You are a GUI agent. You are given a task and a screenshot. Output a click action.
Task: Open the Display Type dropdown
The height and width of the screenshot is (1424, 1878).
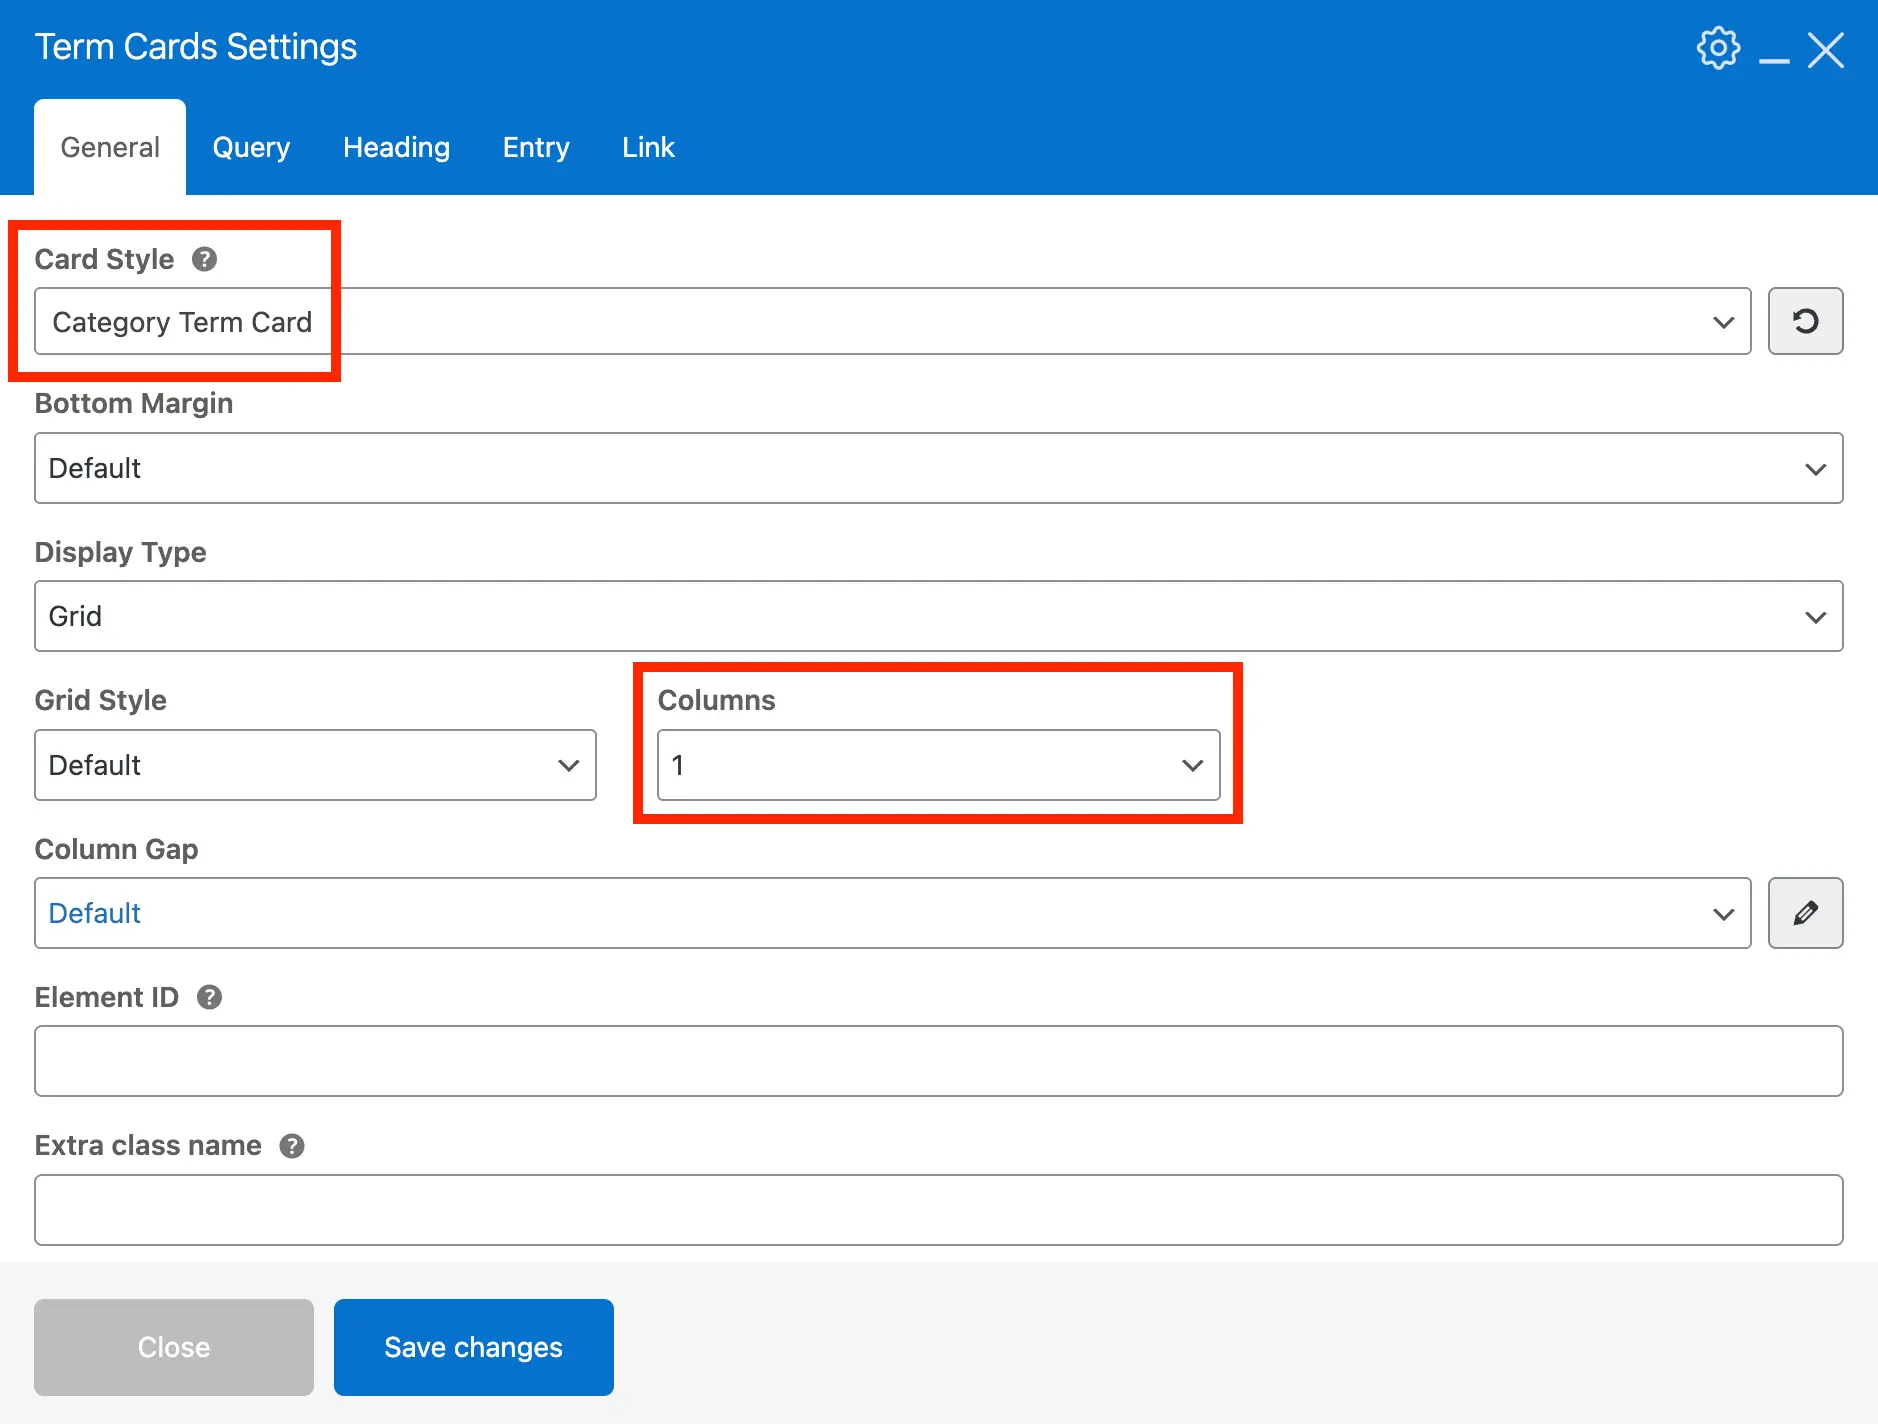[938, 616]
